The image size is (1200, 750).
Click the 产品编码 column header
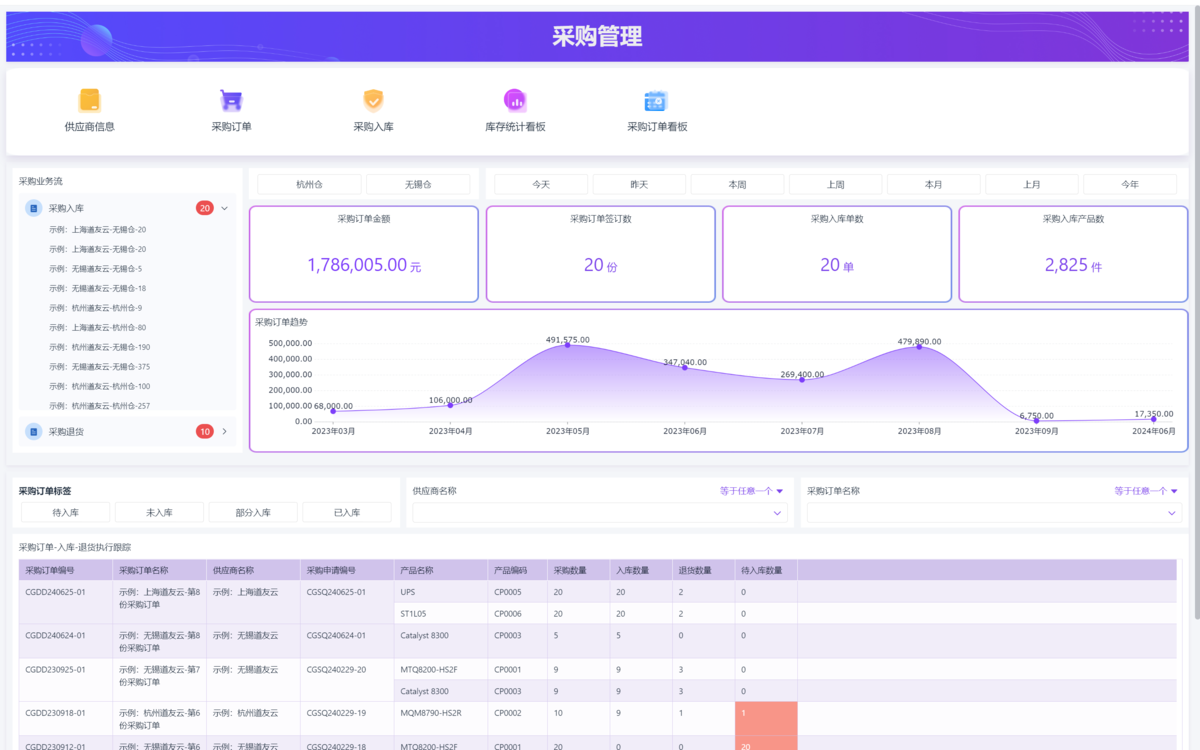click(517, 570)
